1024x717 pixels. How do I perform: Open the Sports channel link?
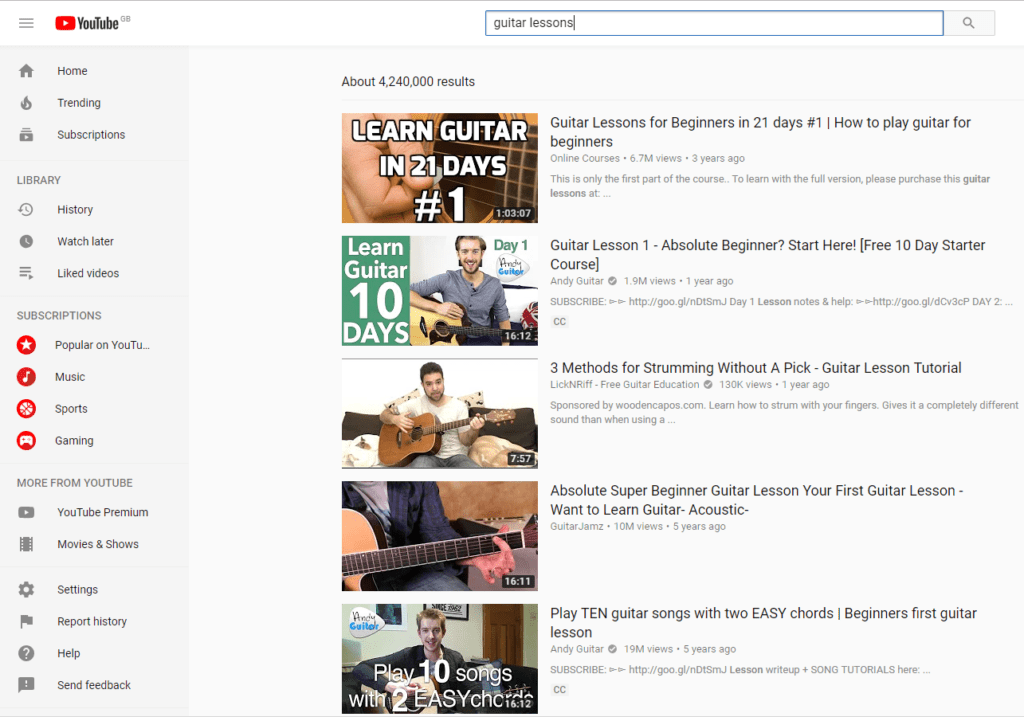(x=71, y=409)
